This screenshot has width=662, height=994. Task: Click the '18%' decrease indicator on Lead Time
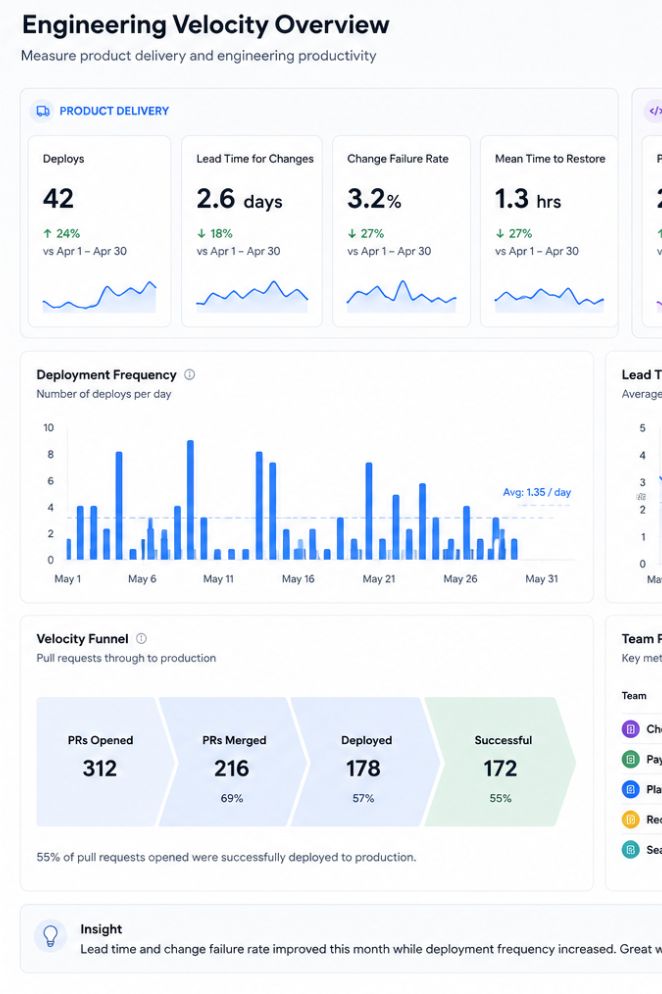[214, 233]
